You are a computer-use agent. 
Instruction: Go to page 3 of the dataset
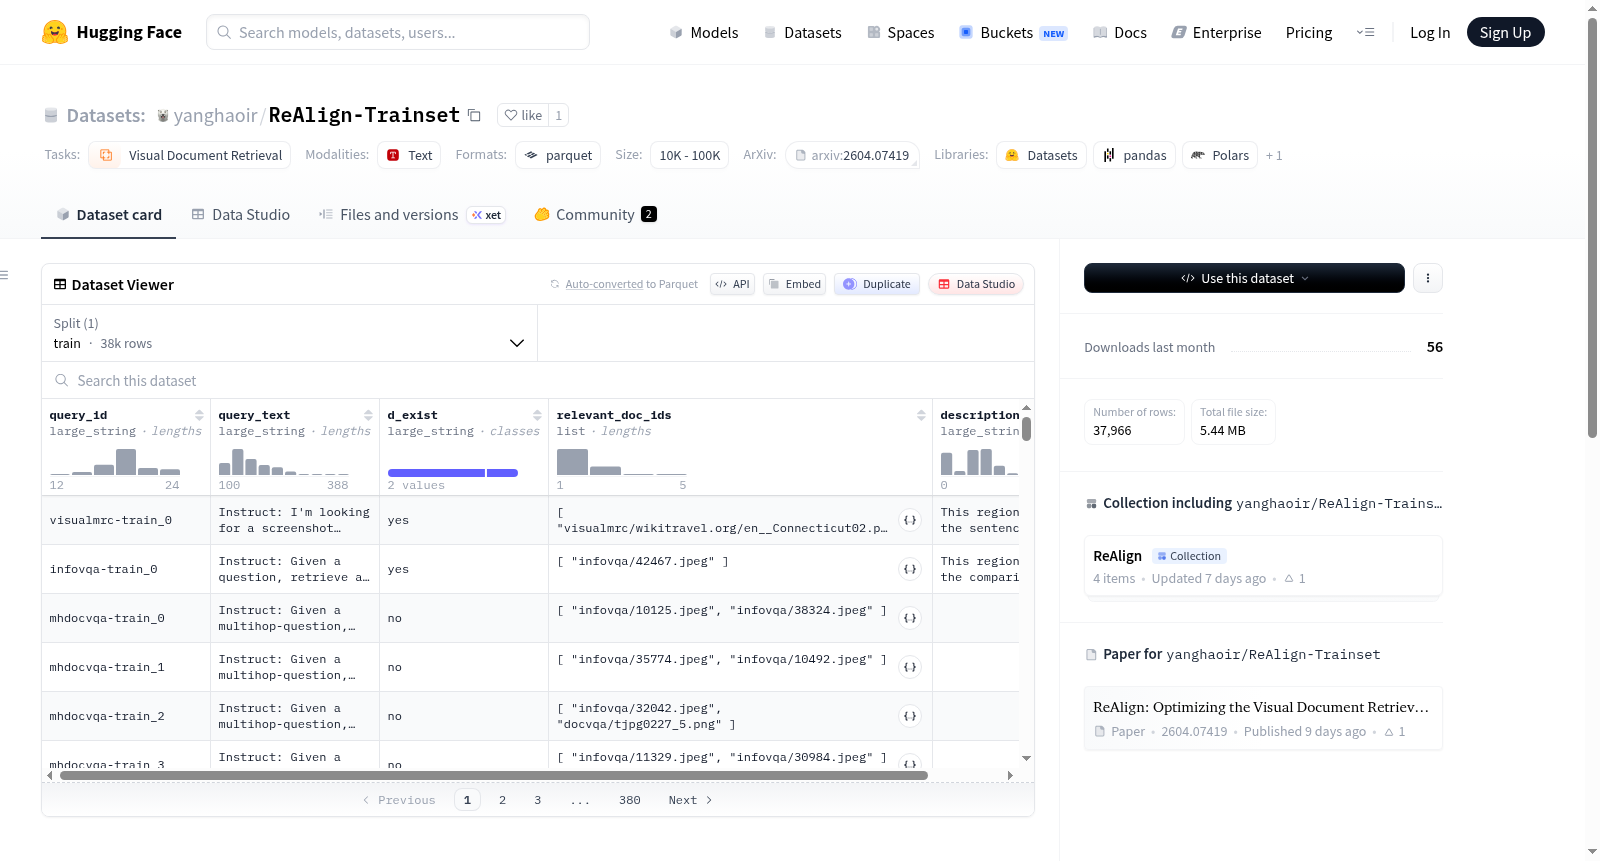point(537,800)
